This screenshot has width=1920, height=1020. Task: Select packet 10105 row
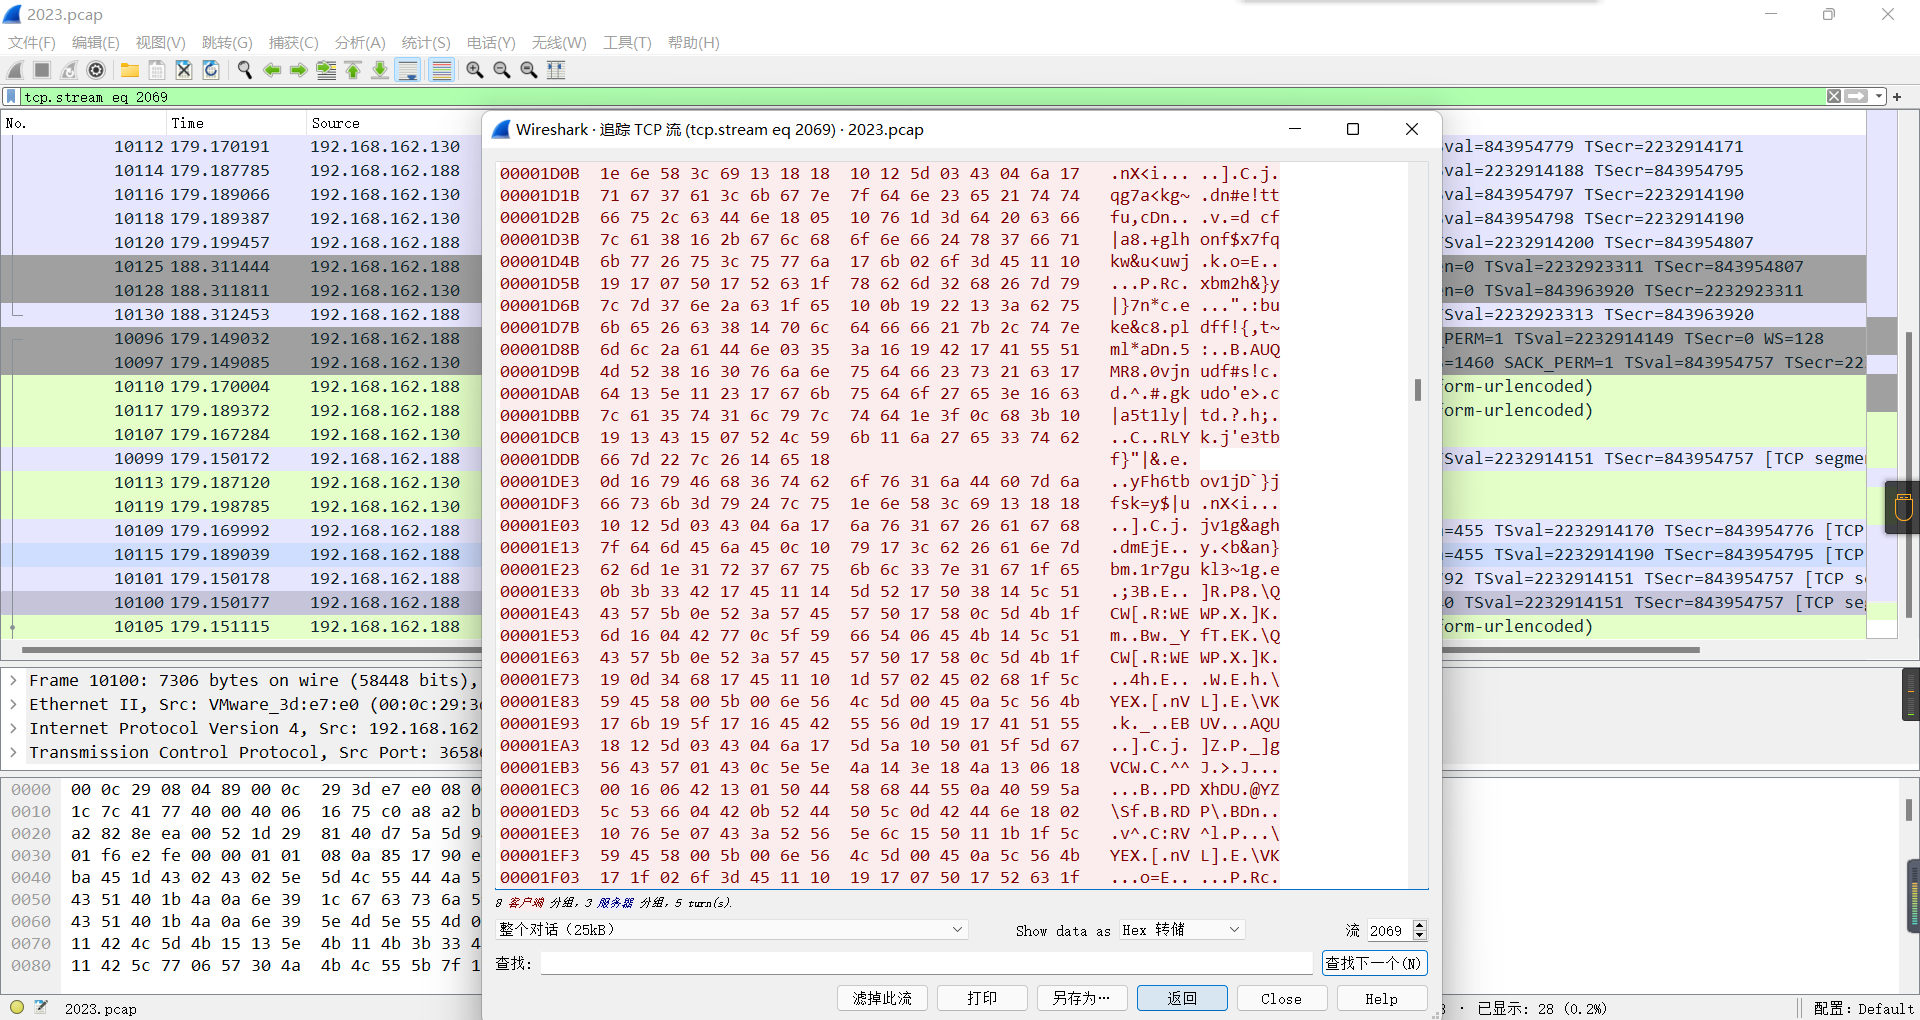241,626
